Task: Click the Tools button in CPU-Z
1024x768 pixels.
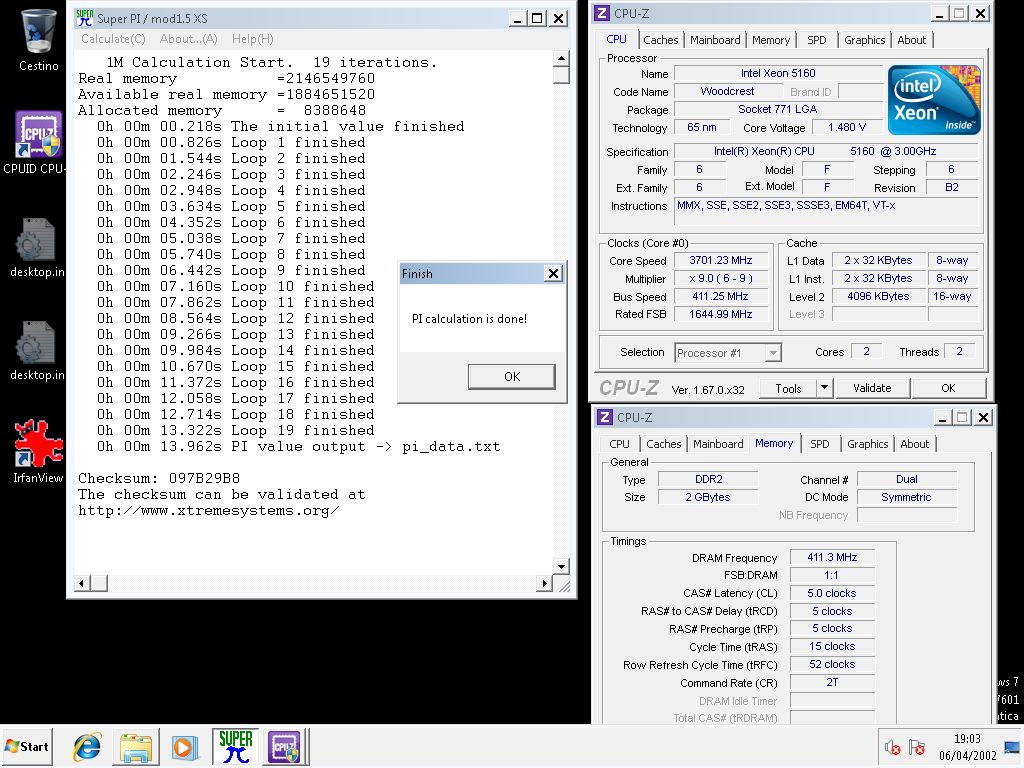Action: 788,389
